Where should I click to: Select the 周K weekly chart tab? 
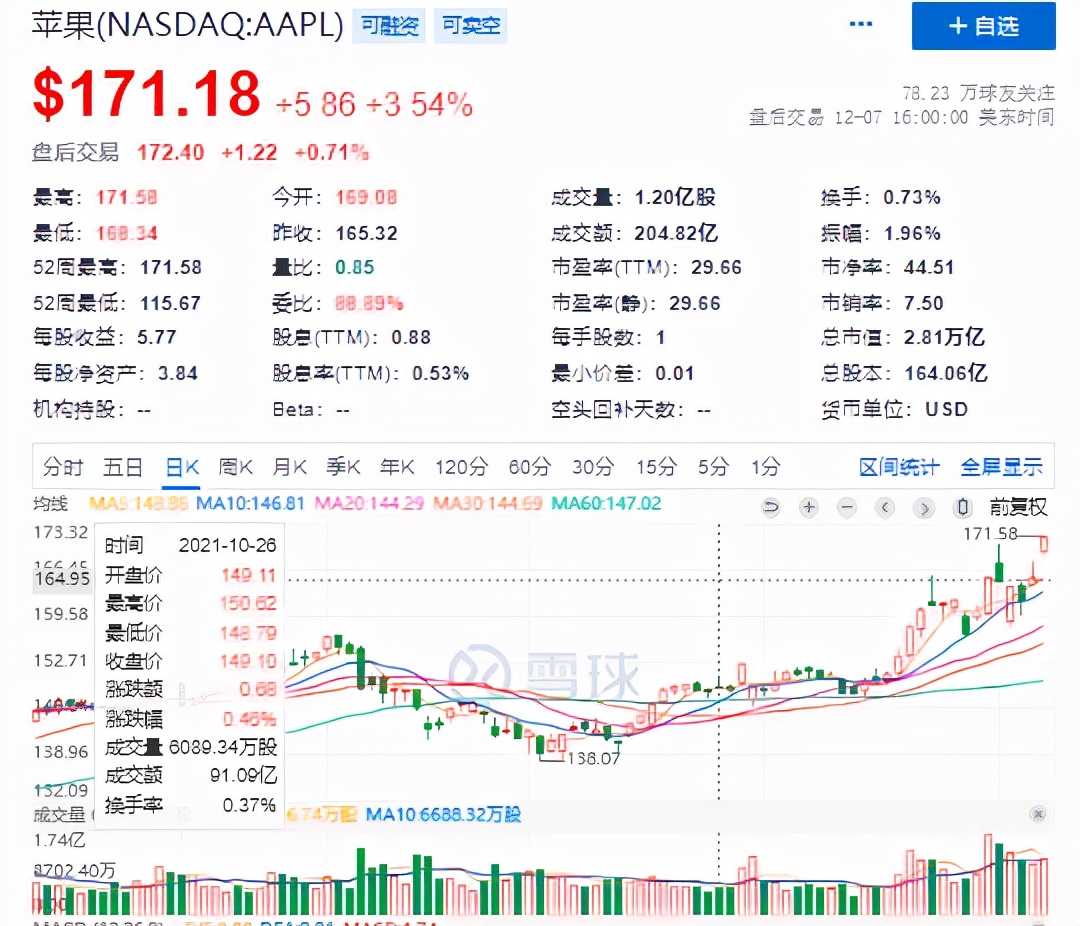click(x=236, y=467)
